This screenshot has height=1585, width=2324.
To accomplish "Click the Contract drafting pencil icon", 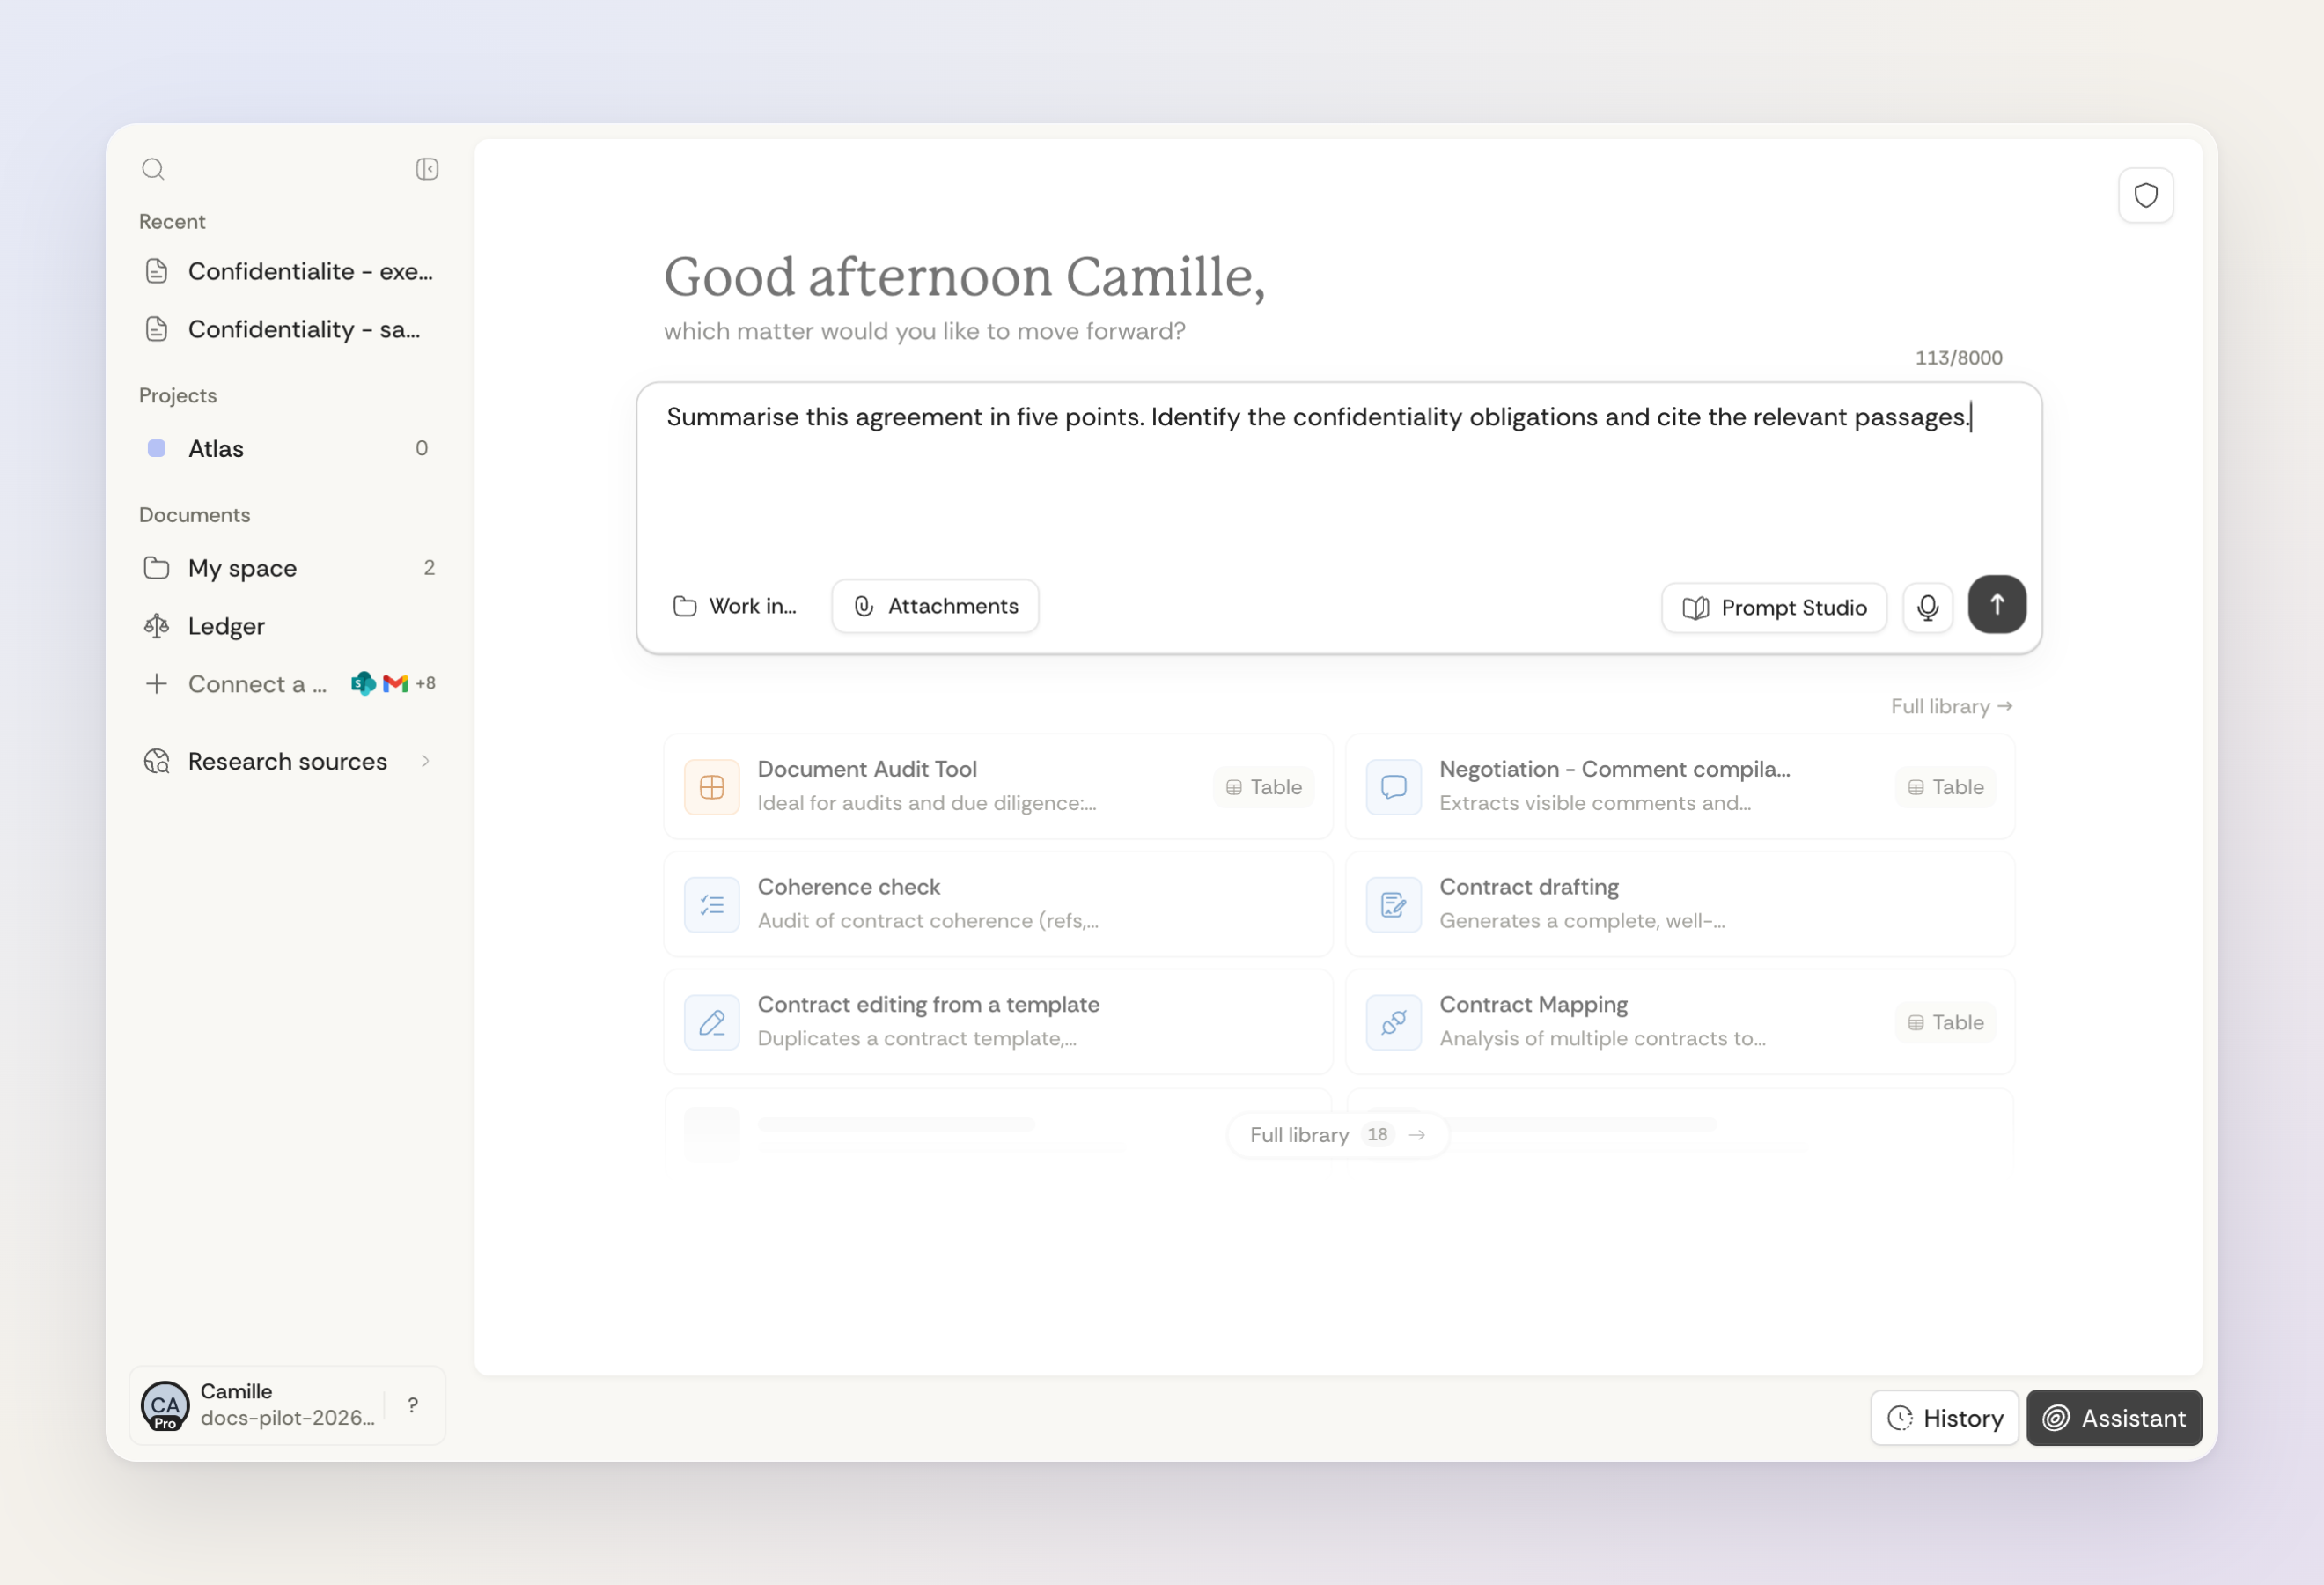I will point(1393,905).
